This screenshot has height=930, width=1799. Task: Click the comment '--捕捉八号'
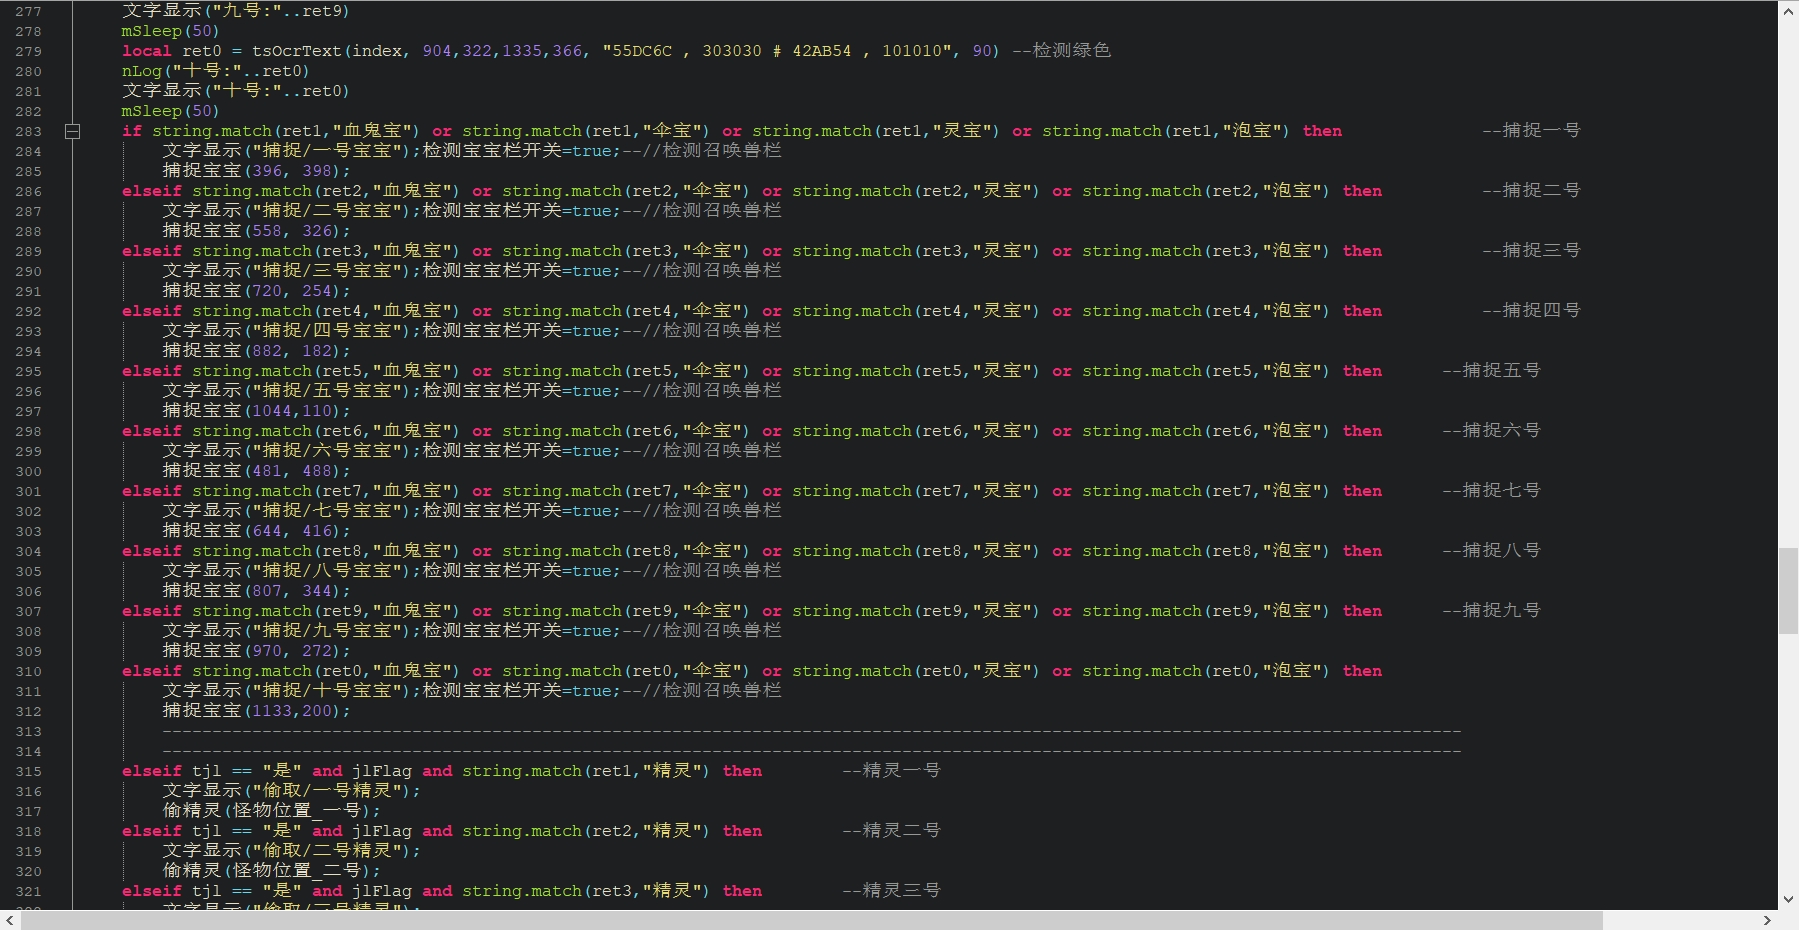pos(1491,550)
